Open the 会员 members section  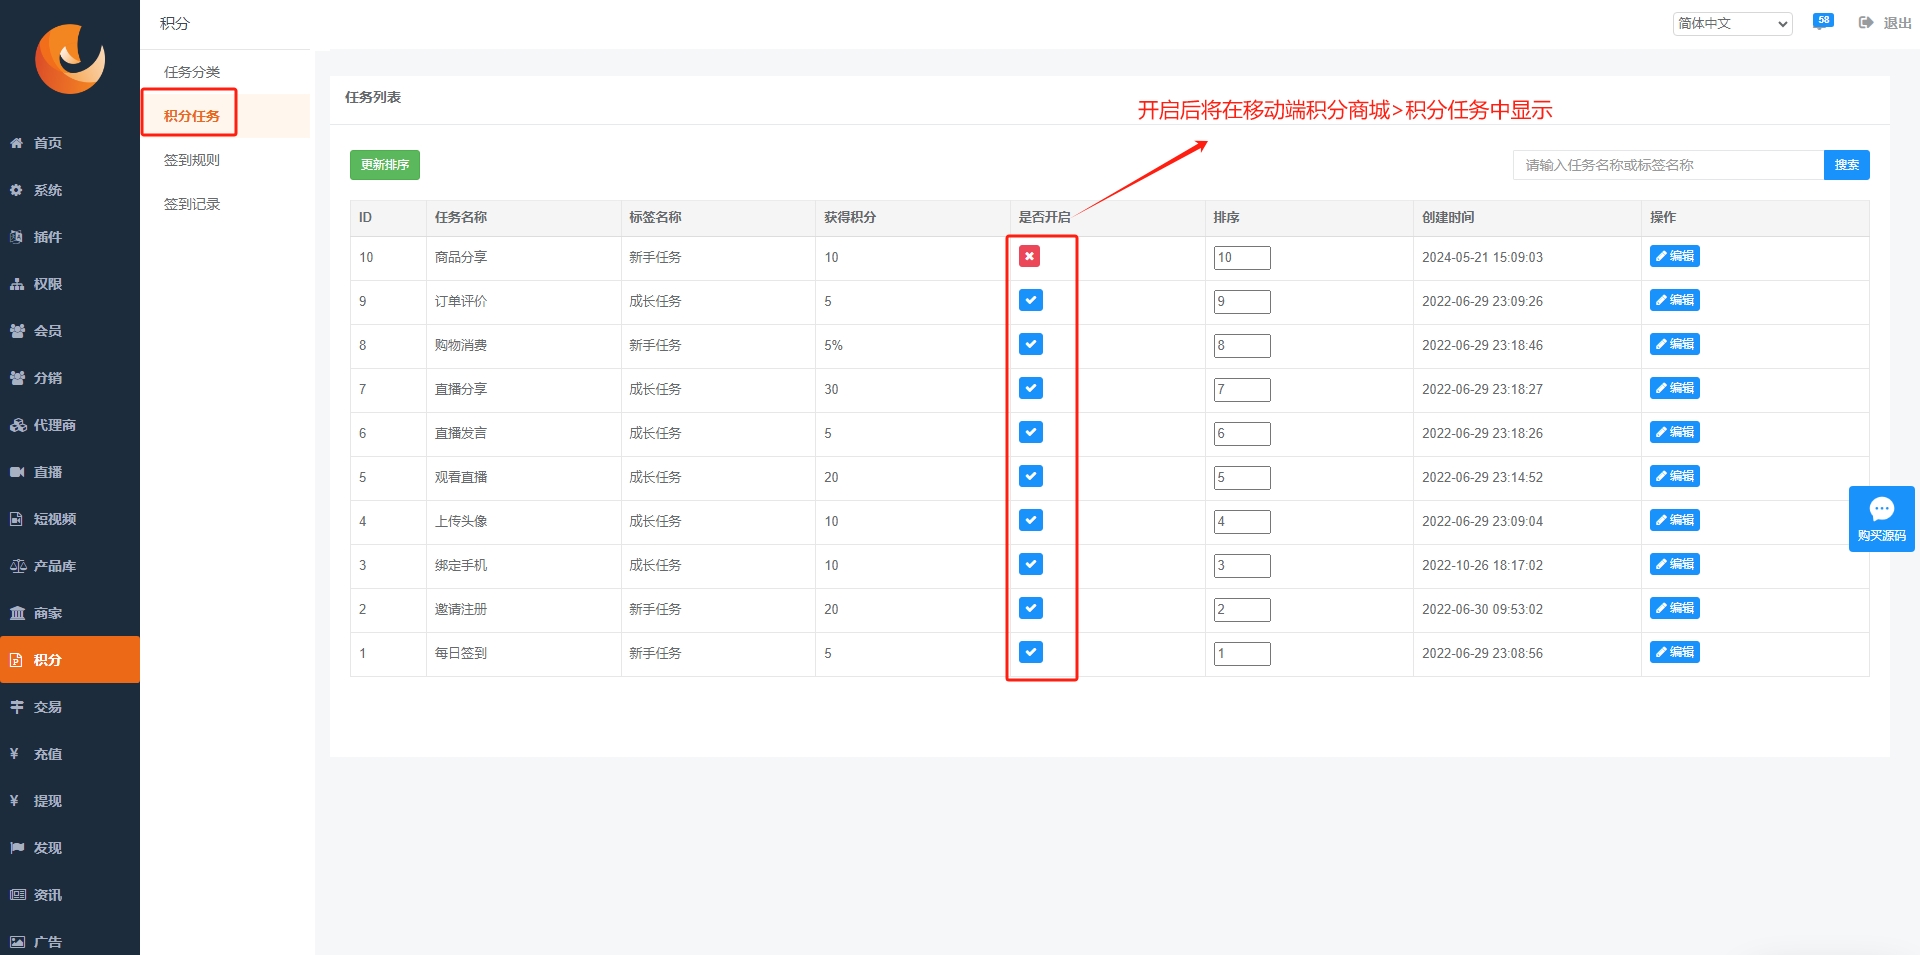tap(70, 331)
